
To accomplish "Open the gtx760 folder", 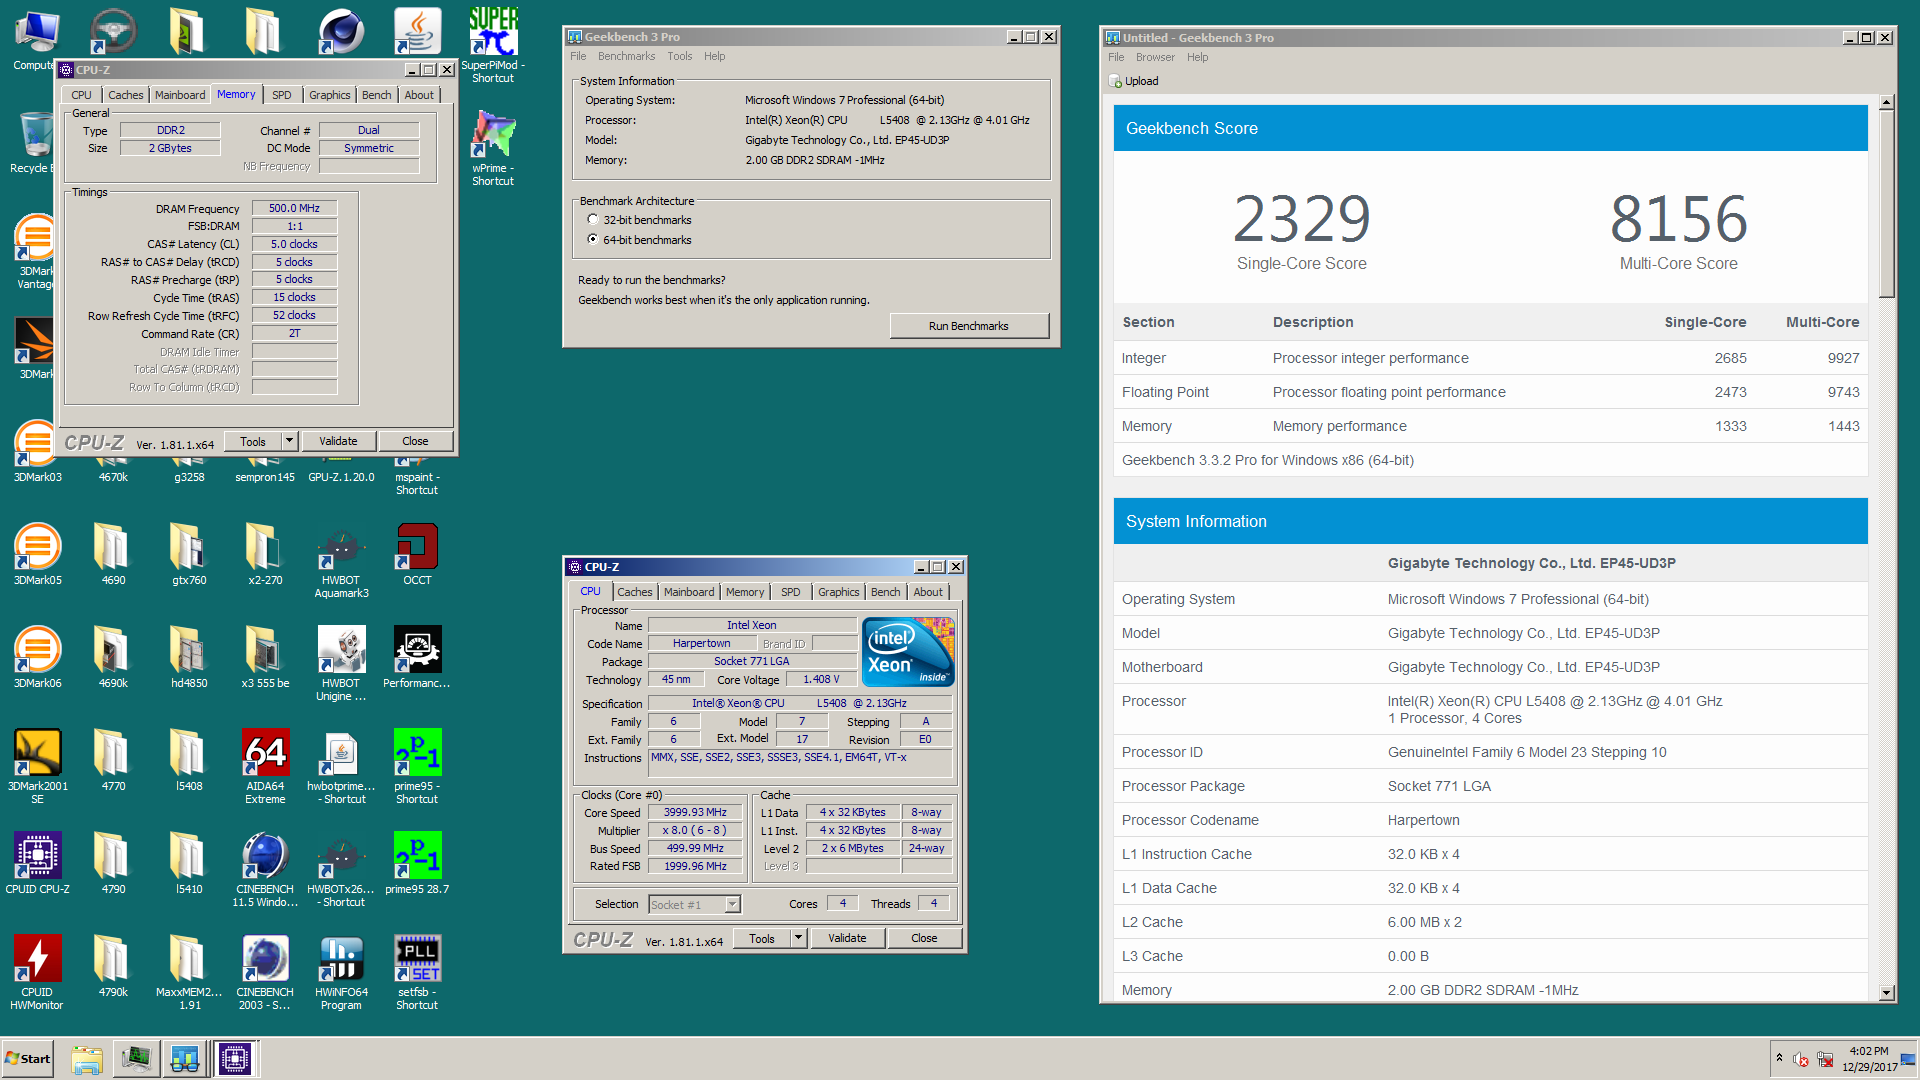I will tap(189, 547).
